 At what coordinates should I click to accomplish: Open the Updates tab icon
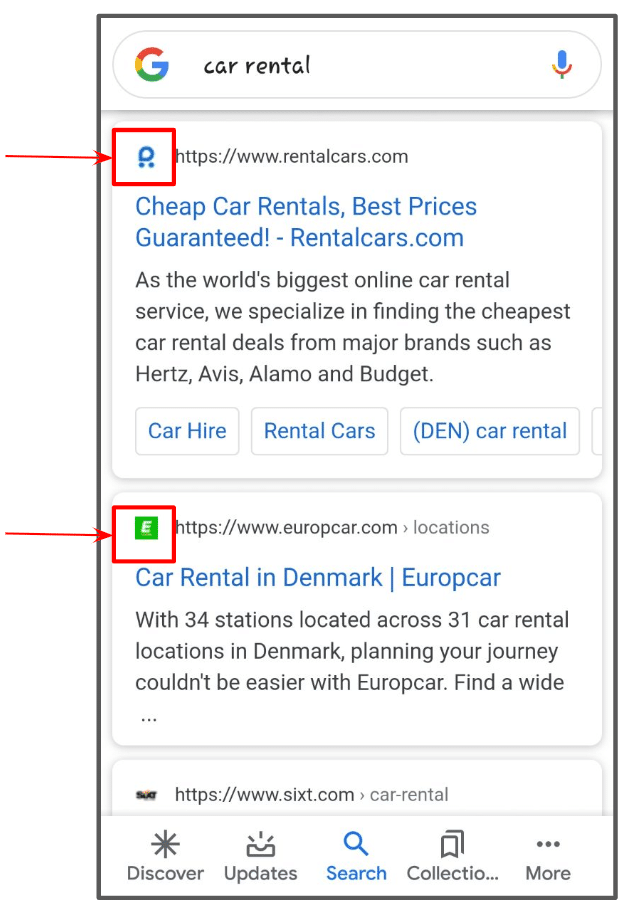(x=261, y=844)
